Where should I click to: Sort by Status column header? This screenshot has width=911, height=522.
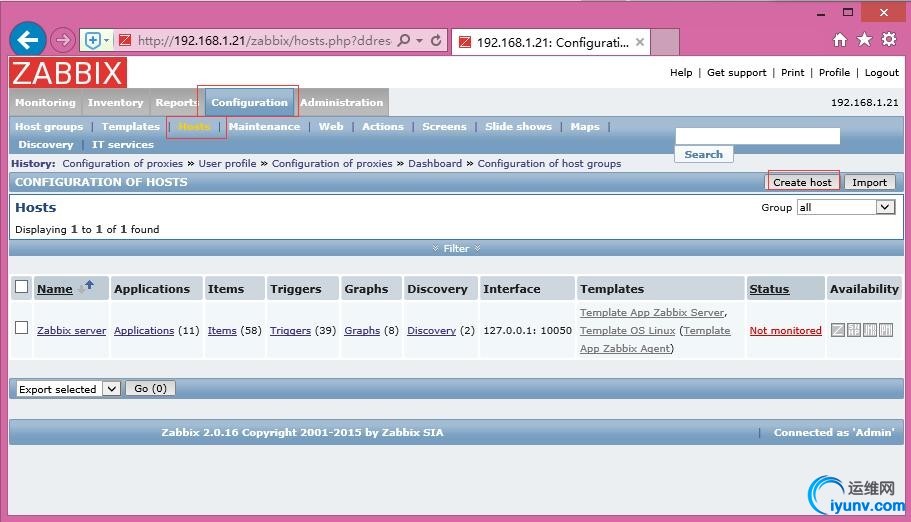point(769,289)
